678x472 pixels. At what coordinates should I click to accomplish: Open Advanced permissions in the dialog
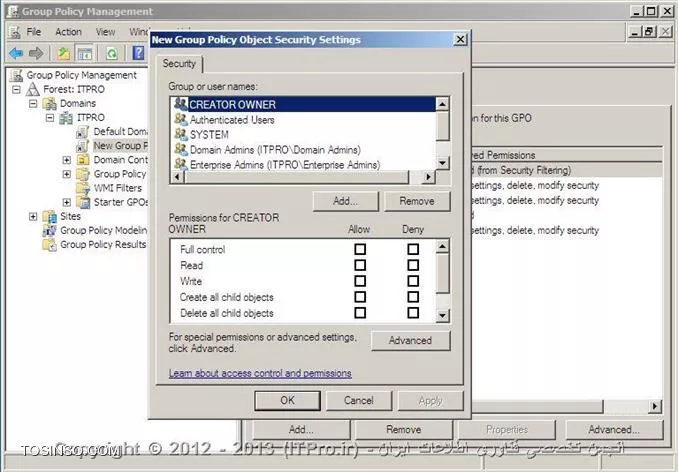pyautogui.click(x=410, y=341)
